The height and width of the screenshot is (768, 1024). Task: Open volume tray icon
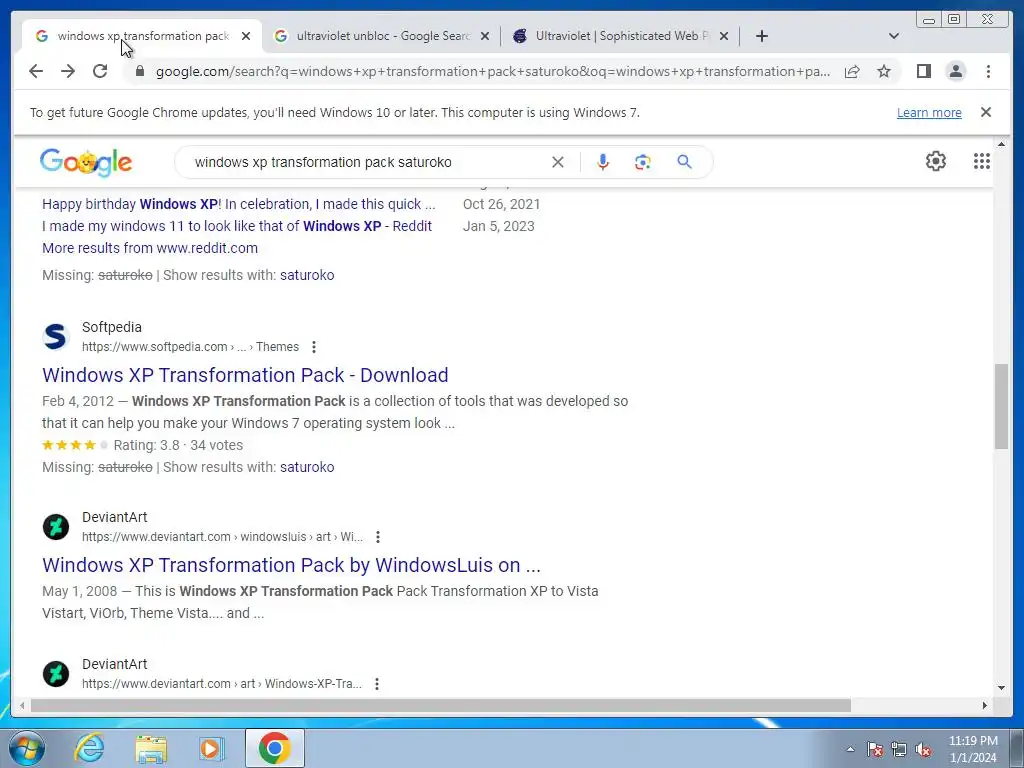coord(923,749)
